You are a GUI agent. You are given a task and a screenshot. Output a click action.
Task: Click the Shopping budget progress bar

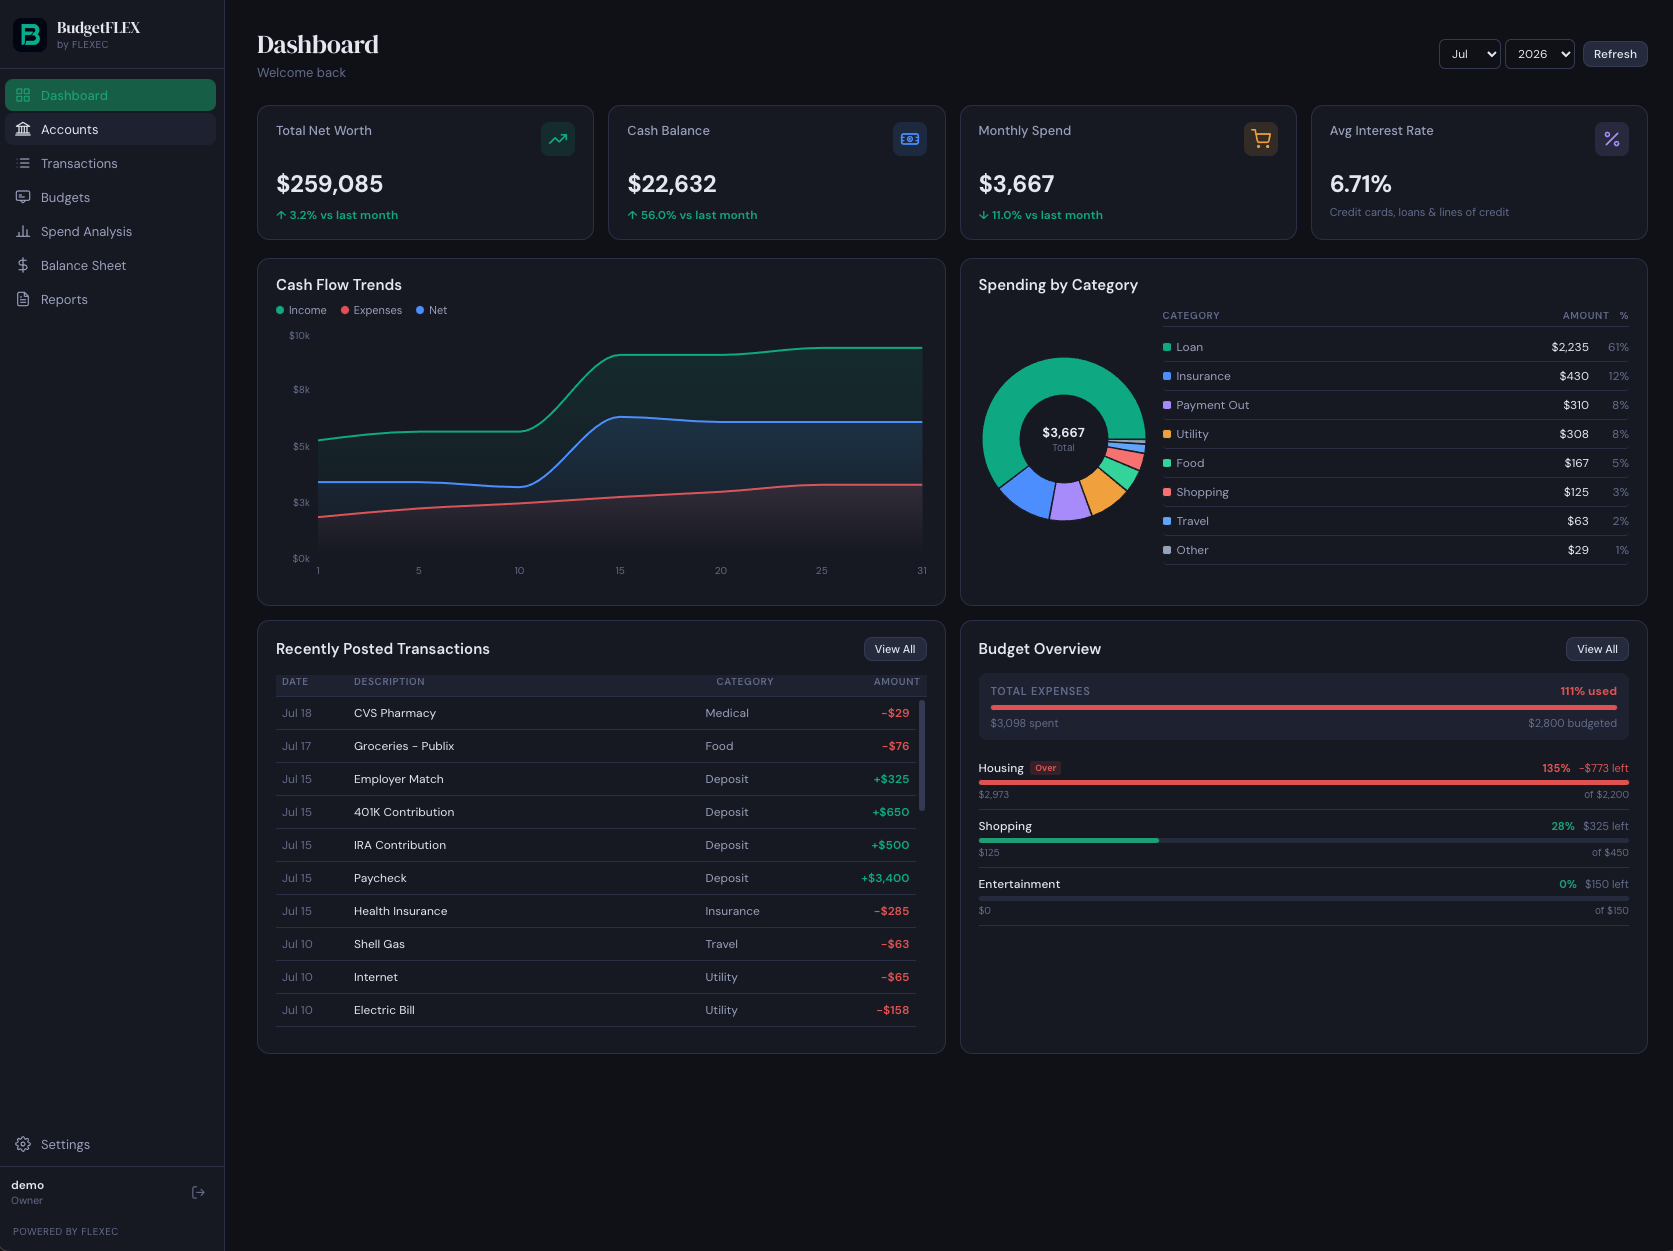[x=1303, y=840]
